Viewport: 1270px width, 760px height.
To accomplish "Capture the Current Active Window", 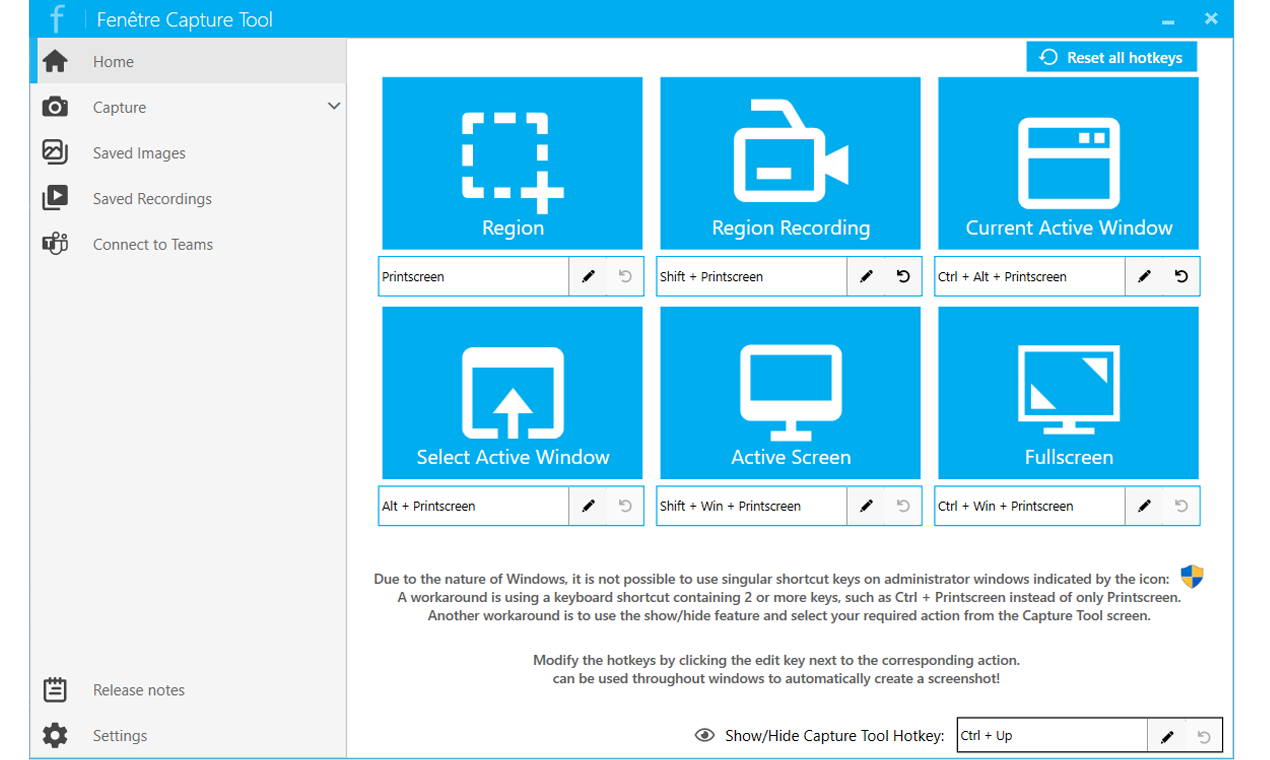I will click(1067, 163).
